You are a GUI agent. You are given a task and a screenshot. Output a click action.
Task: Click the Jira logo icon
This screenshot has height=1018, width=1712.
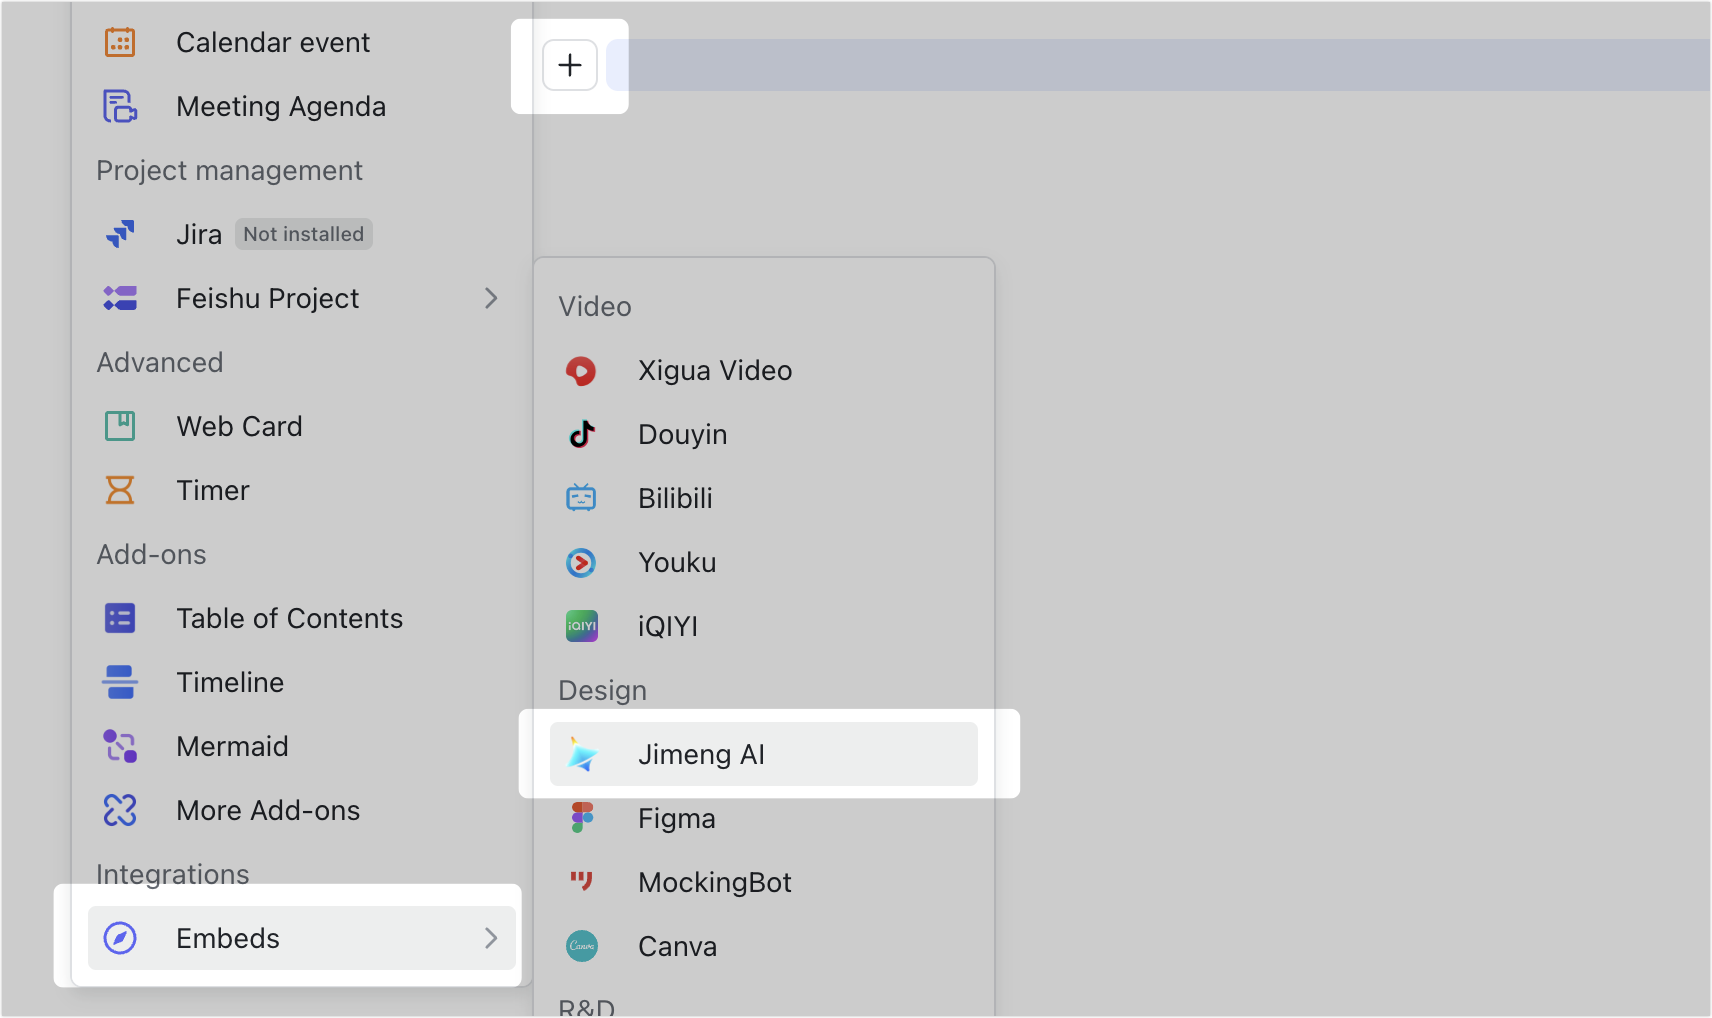pyautogui.click(x=120, y=234)
